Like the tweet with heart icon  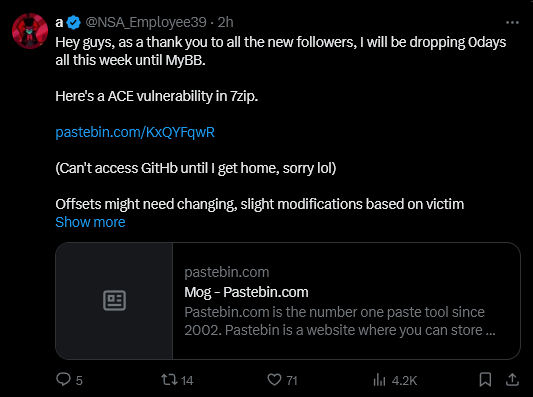coord(274,379)
